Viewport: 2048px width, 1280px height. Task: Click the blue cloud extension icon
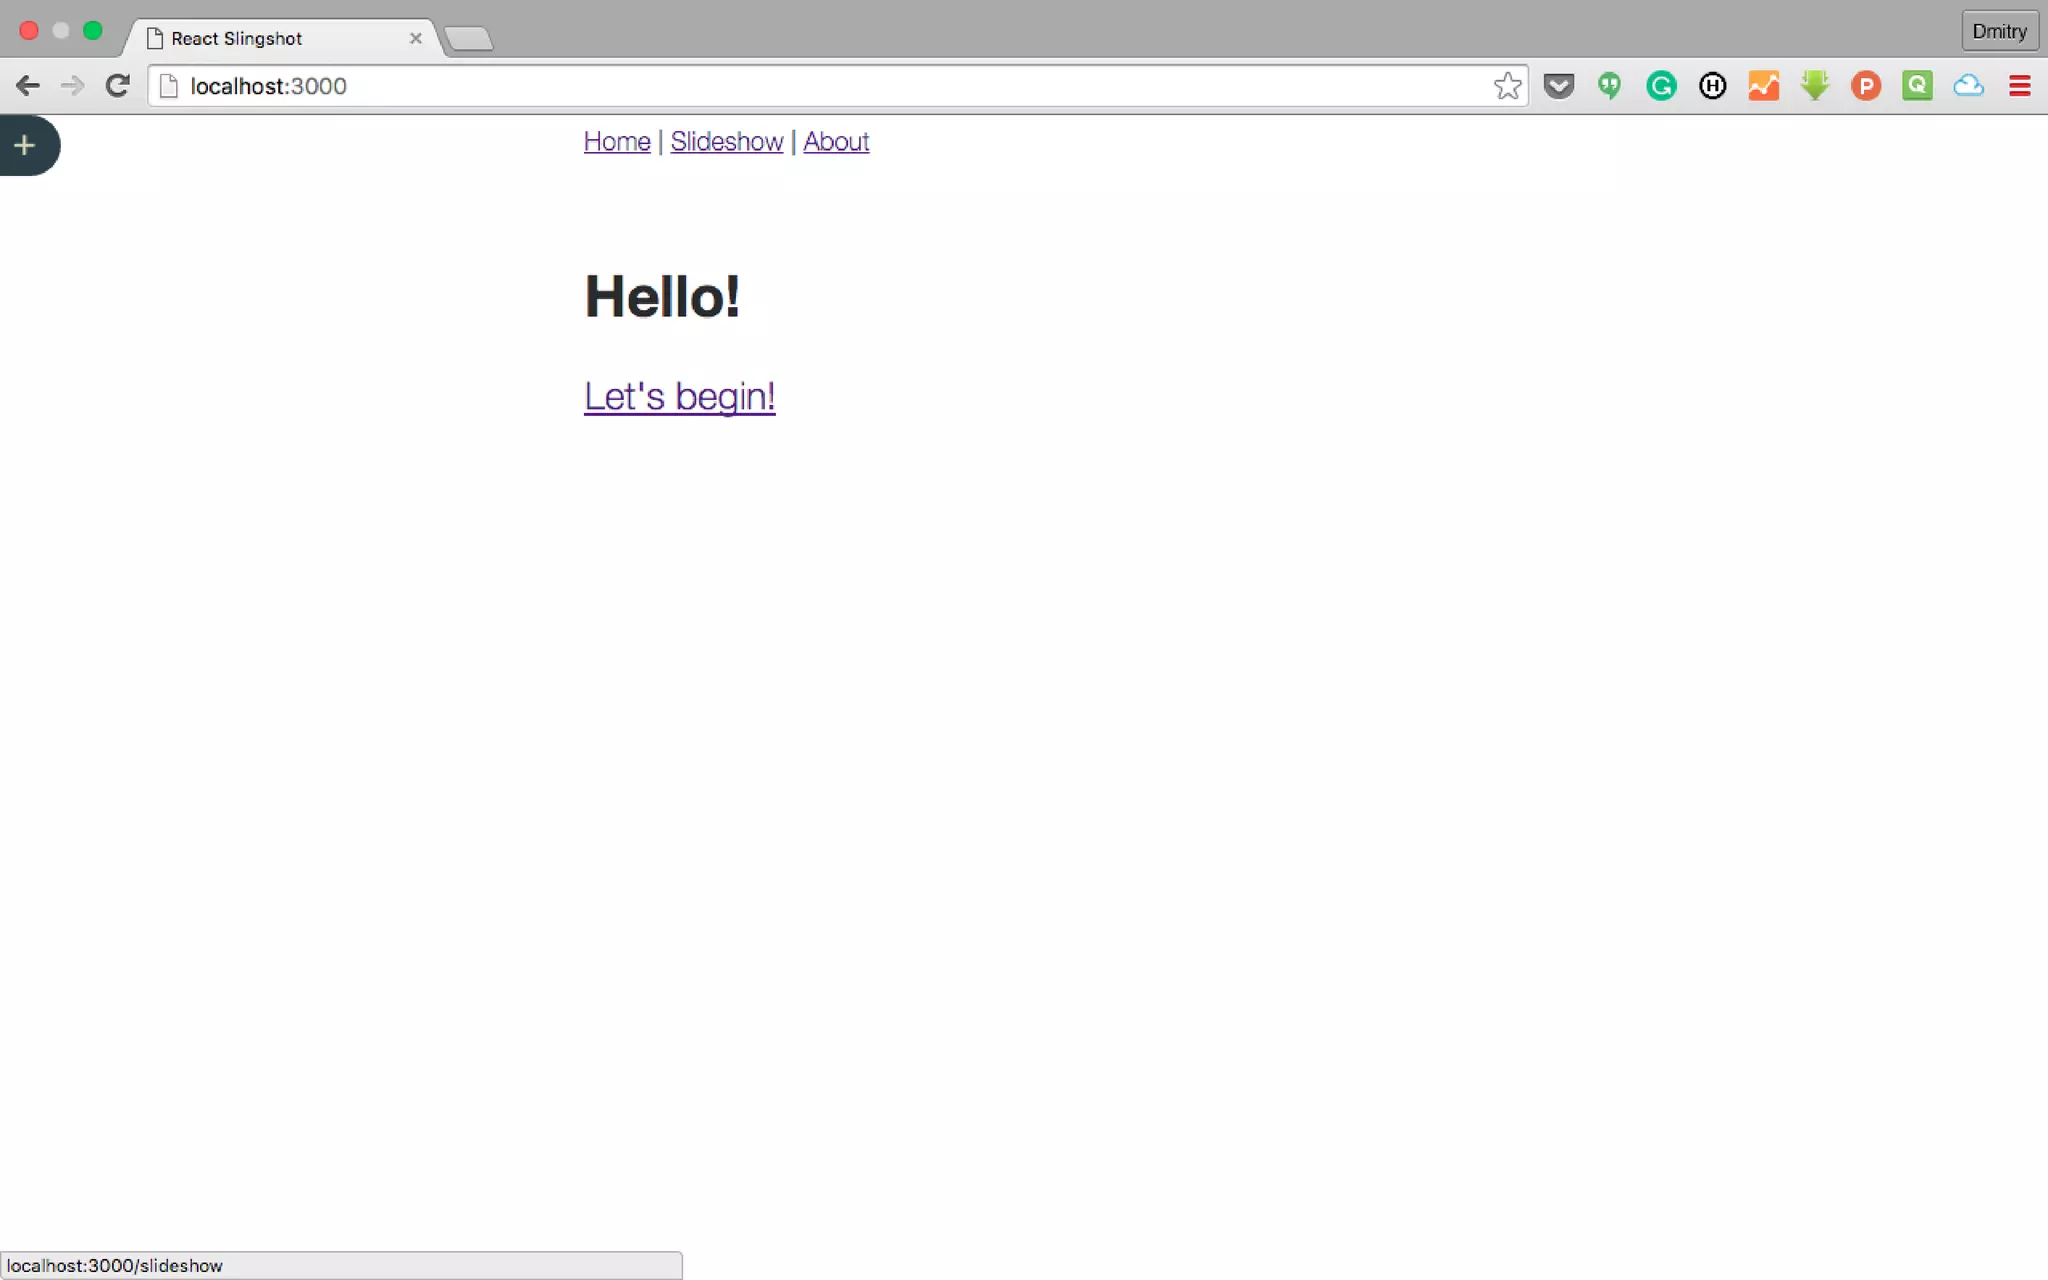click(x=1968, y=86)
